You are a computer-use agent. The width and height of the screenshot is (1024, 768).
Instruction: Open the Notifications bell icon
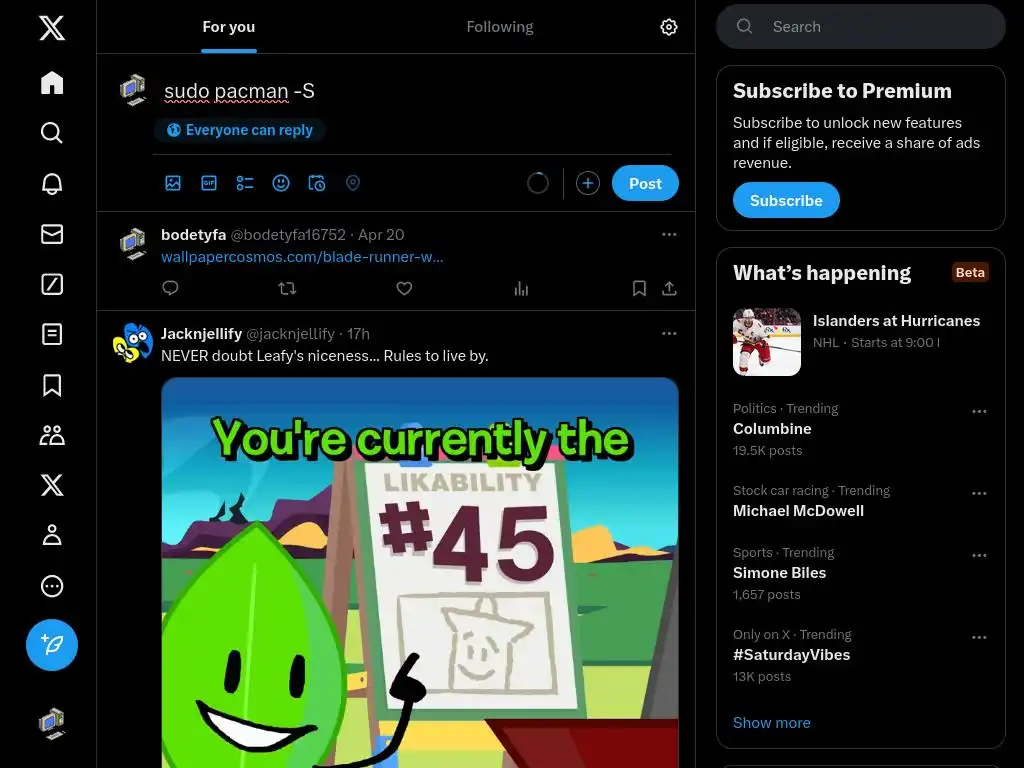(x=52, y=184)
